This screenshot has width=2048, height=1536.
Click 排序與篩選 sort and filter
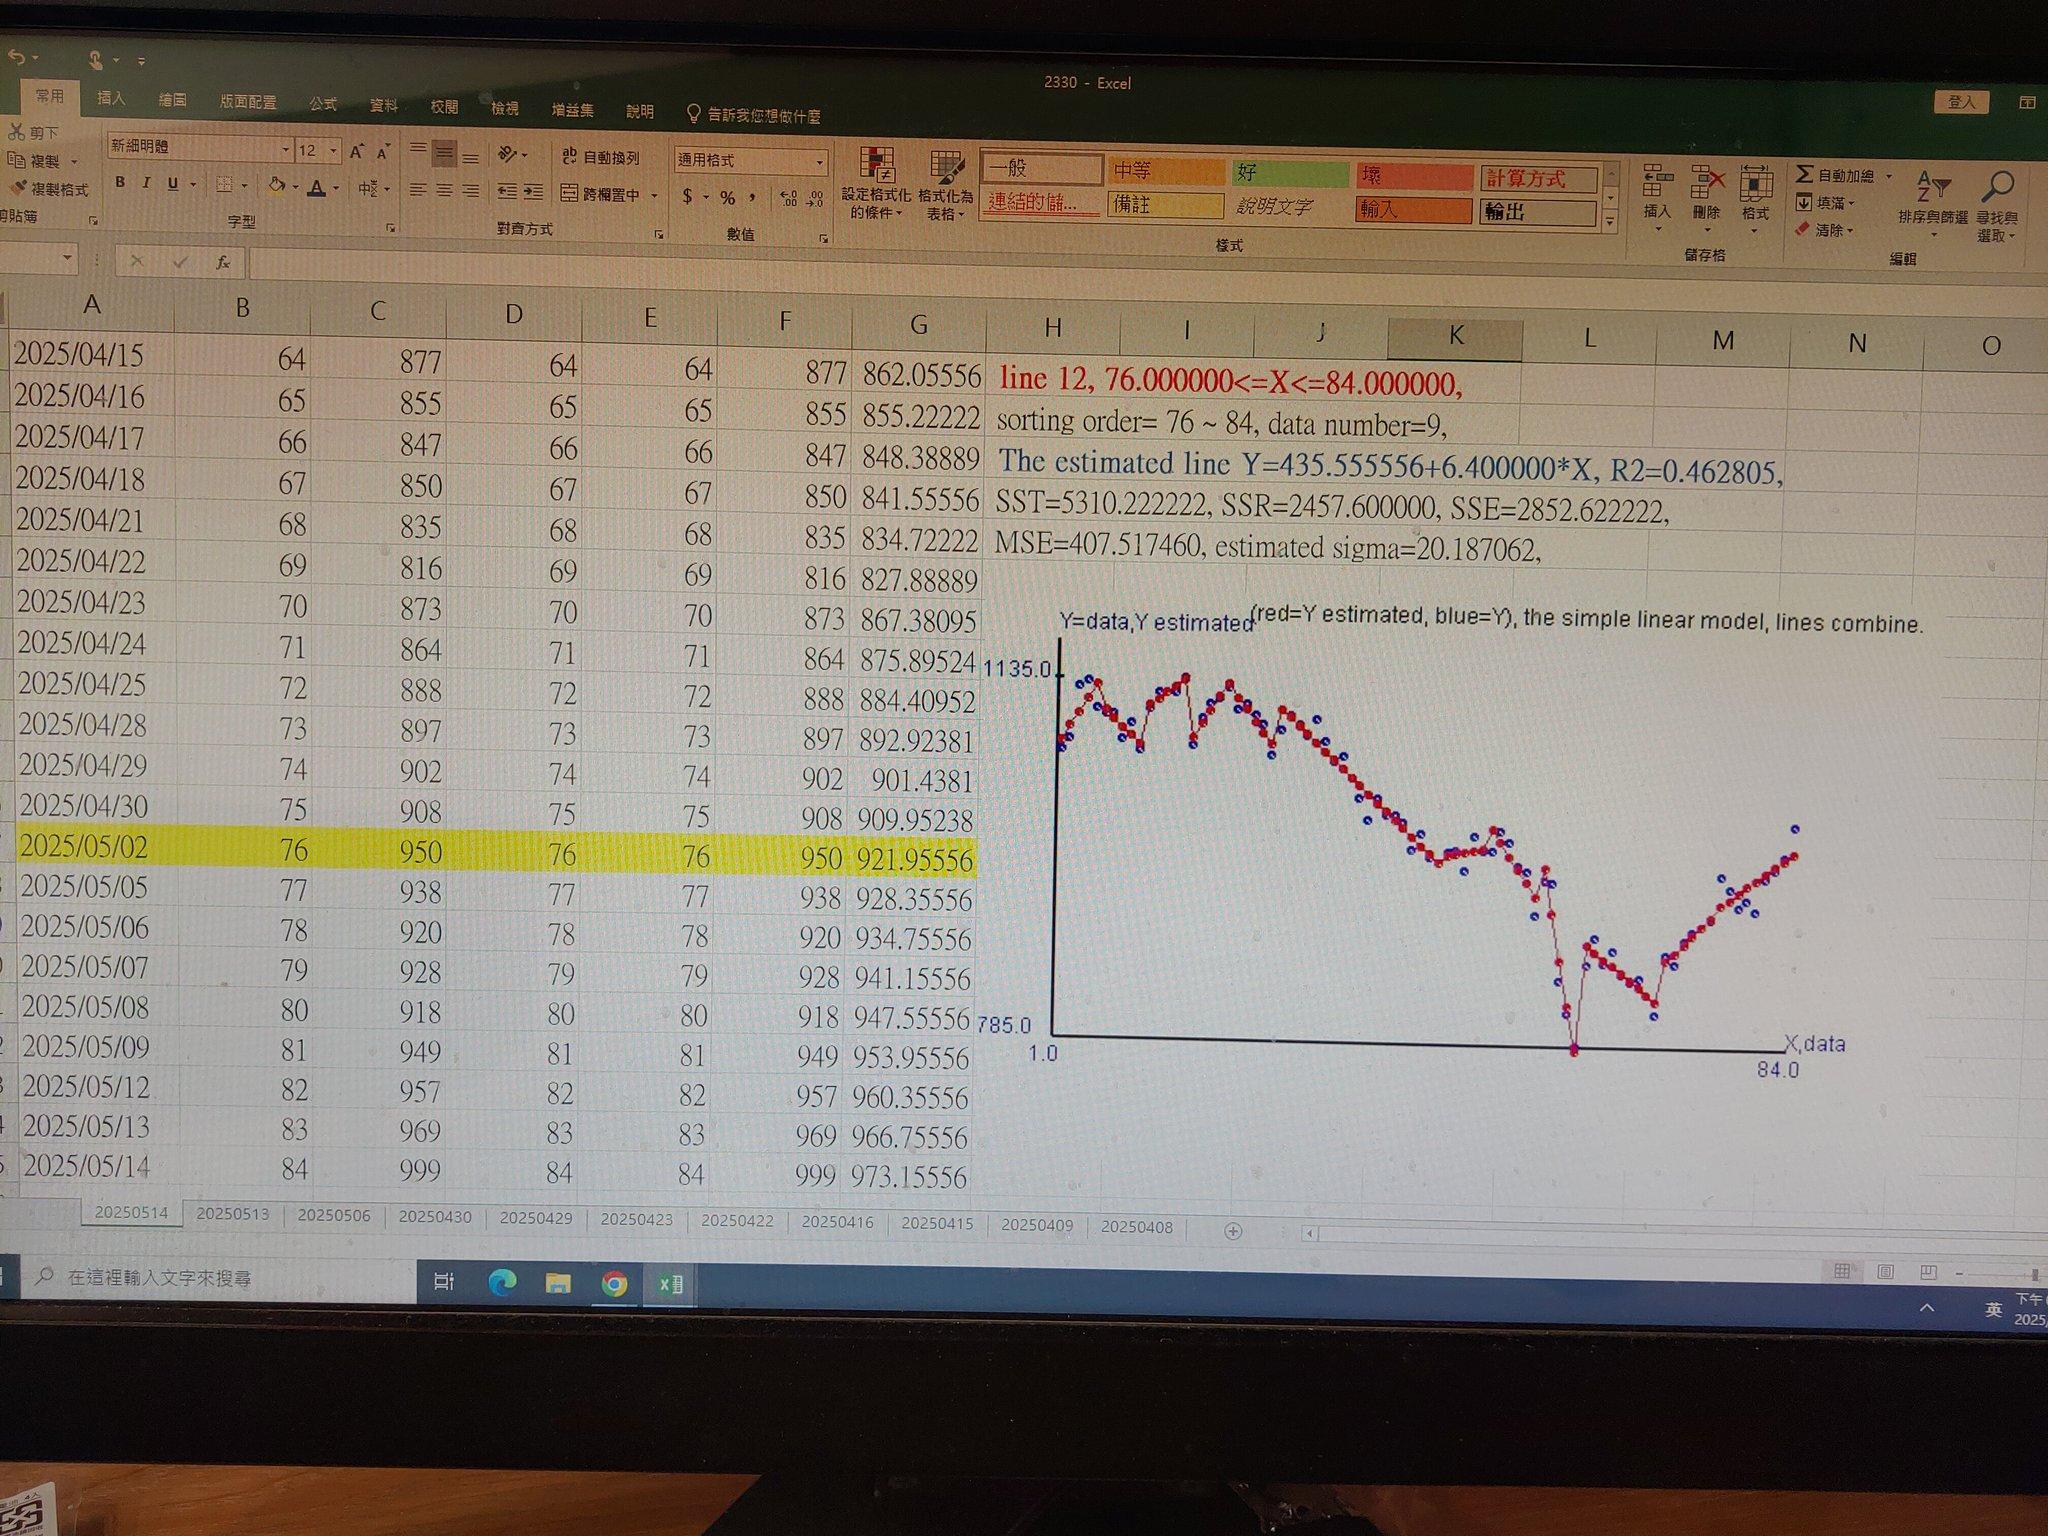click(1932, 204)
